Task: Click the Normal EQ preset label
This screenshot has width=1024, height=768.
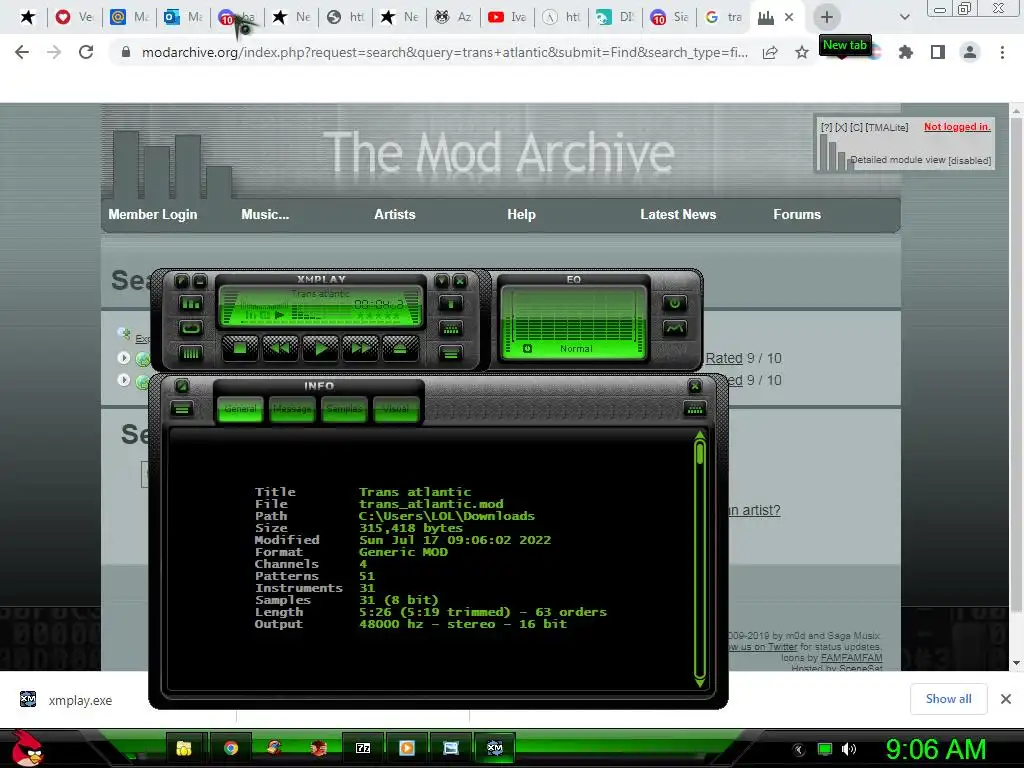Action: pos(576,349)
